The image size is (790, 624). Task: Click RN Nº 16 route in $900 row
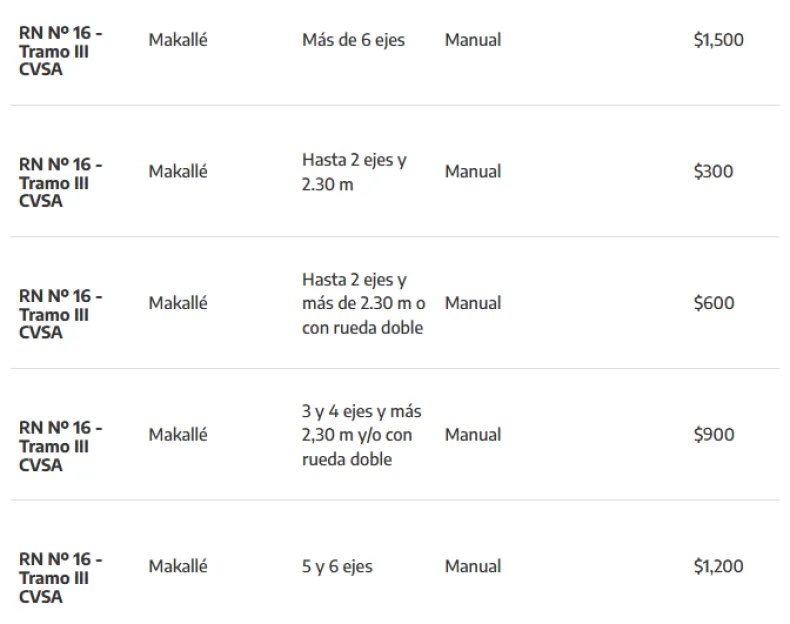pos(60,446)
